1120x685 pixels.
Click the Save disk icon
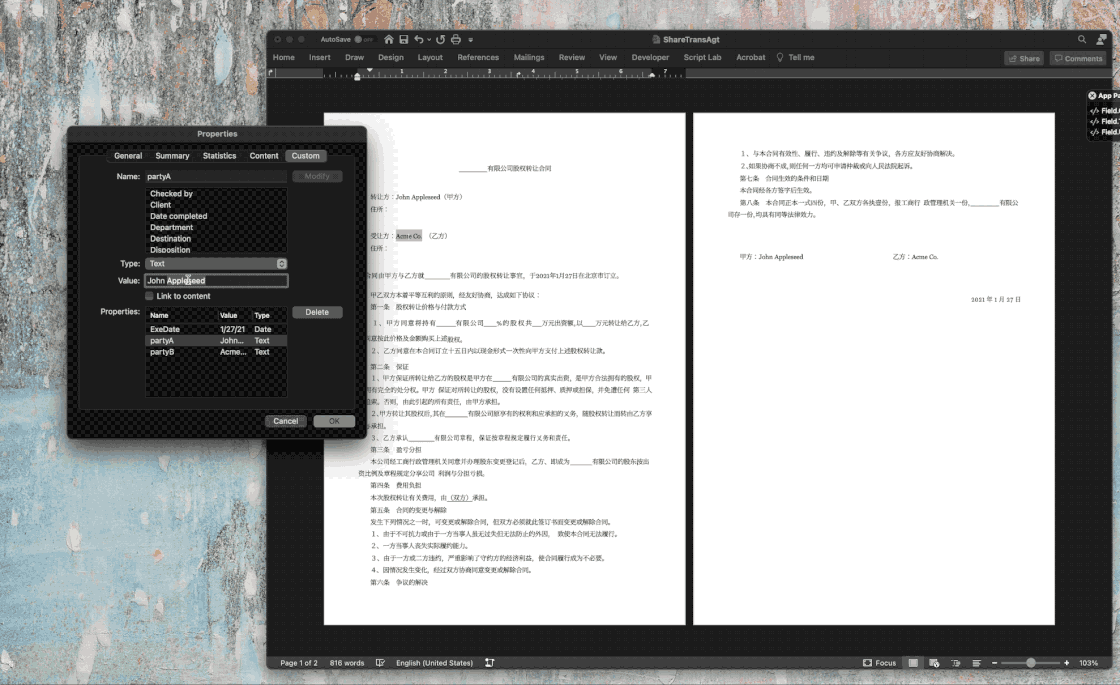(404, 39)
